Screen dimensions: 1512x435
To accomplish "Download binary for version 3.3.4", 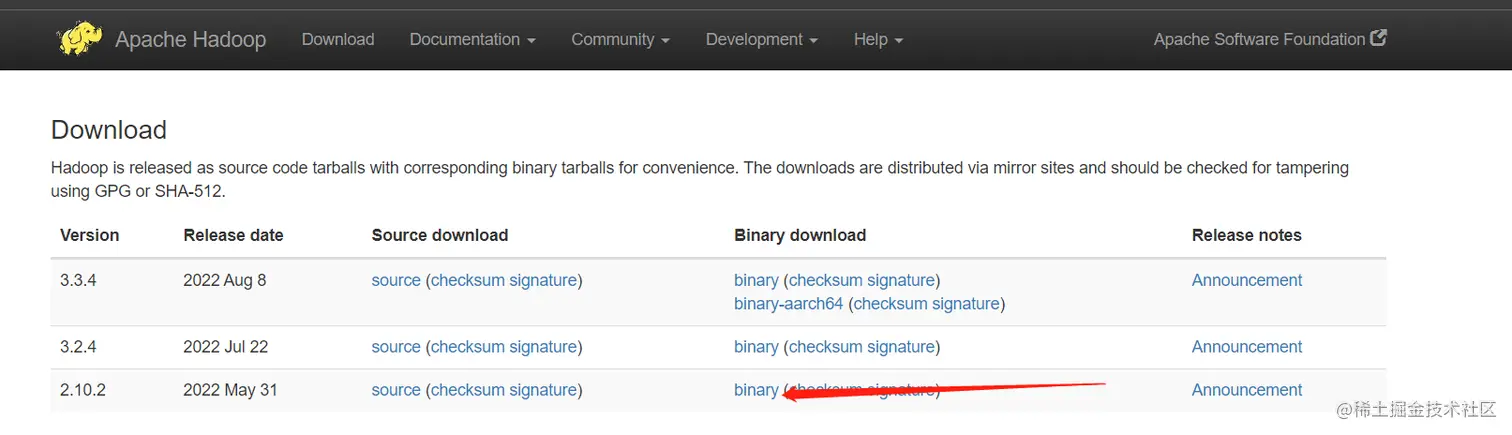I will [x=756, y=281].
